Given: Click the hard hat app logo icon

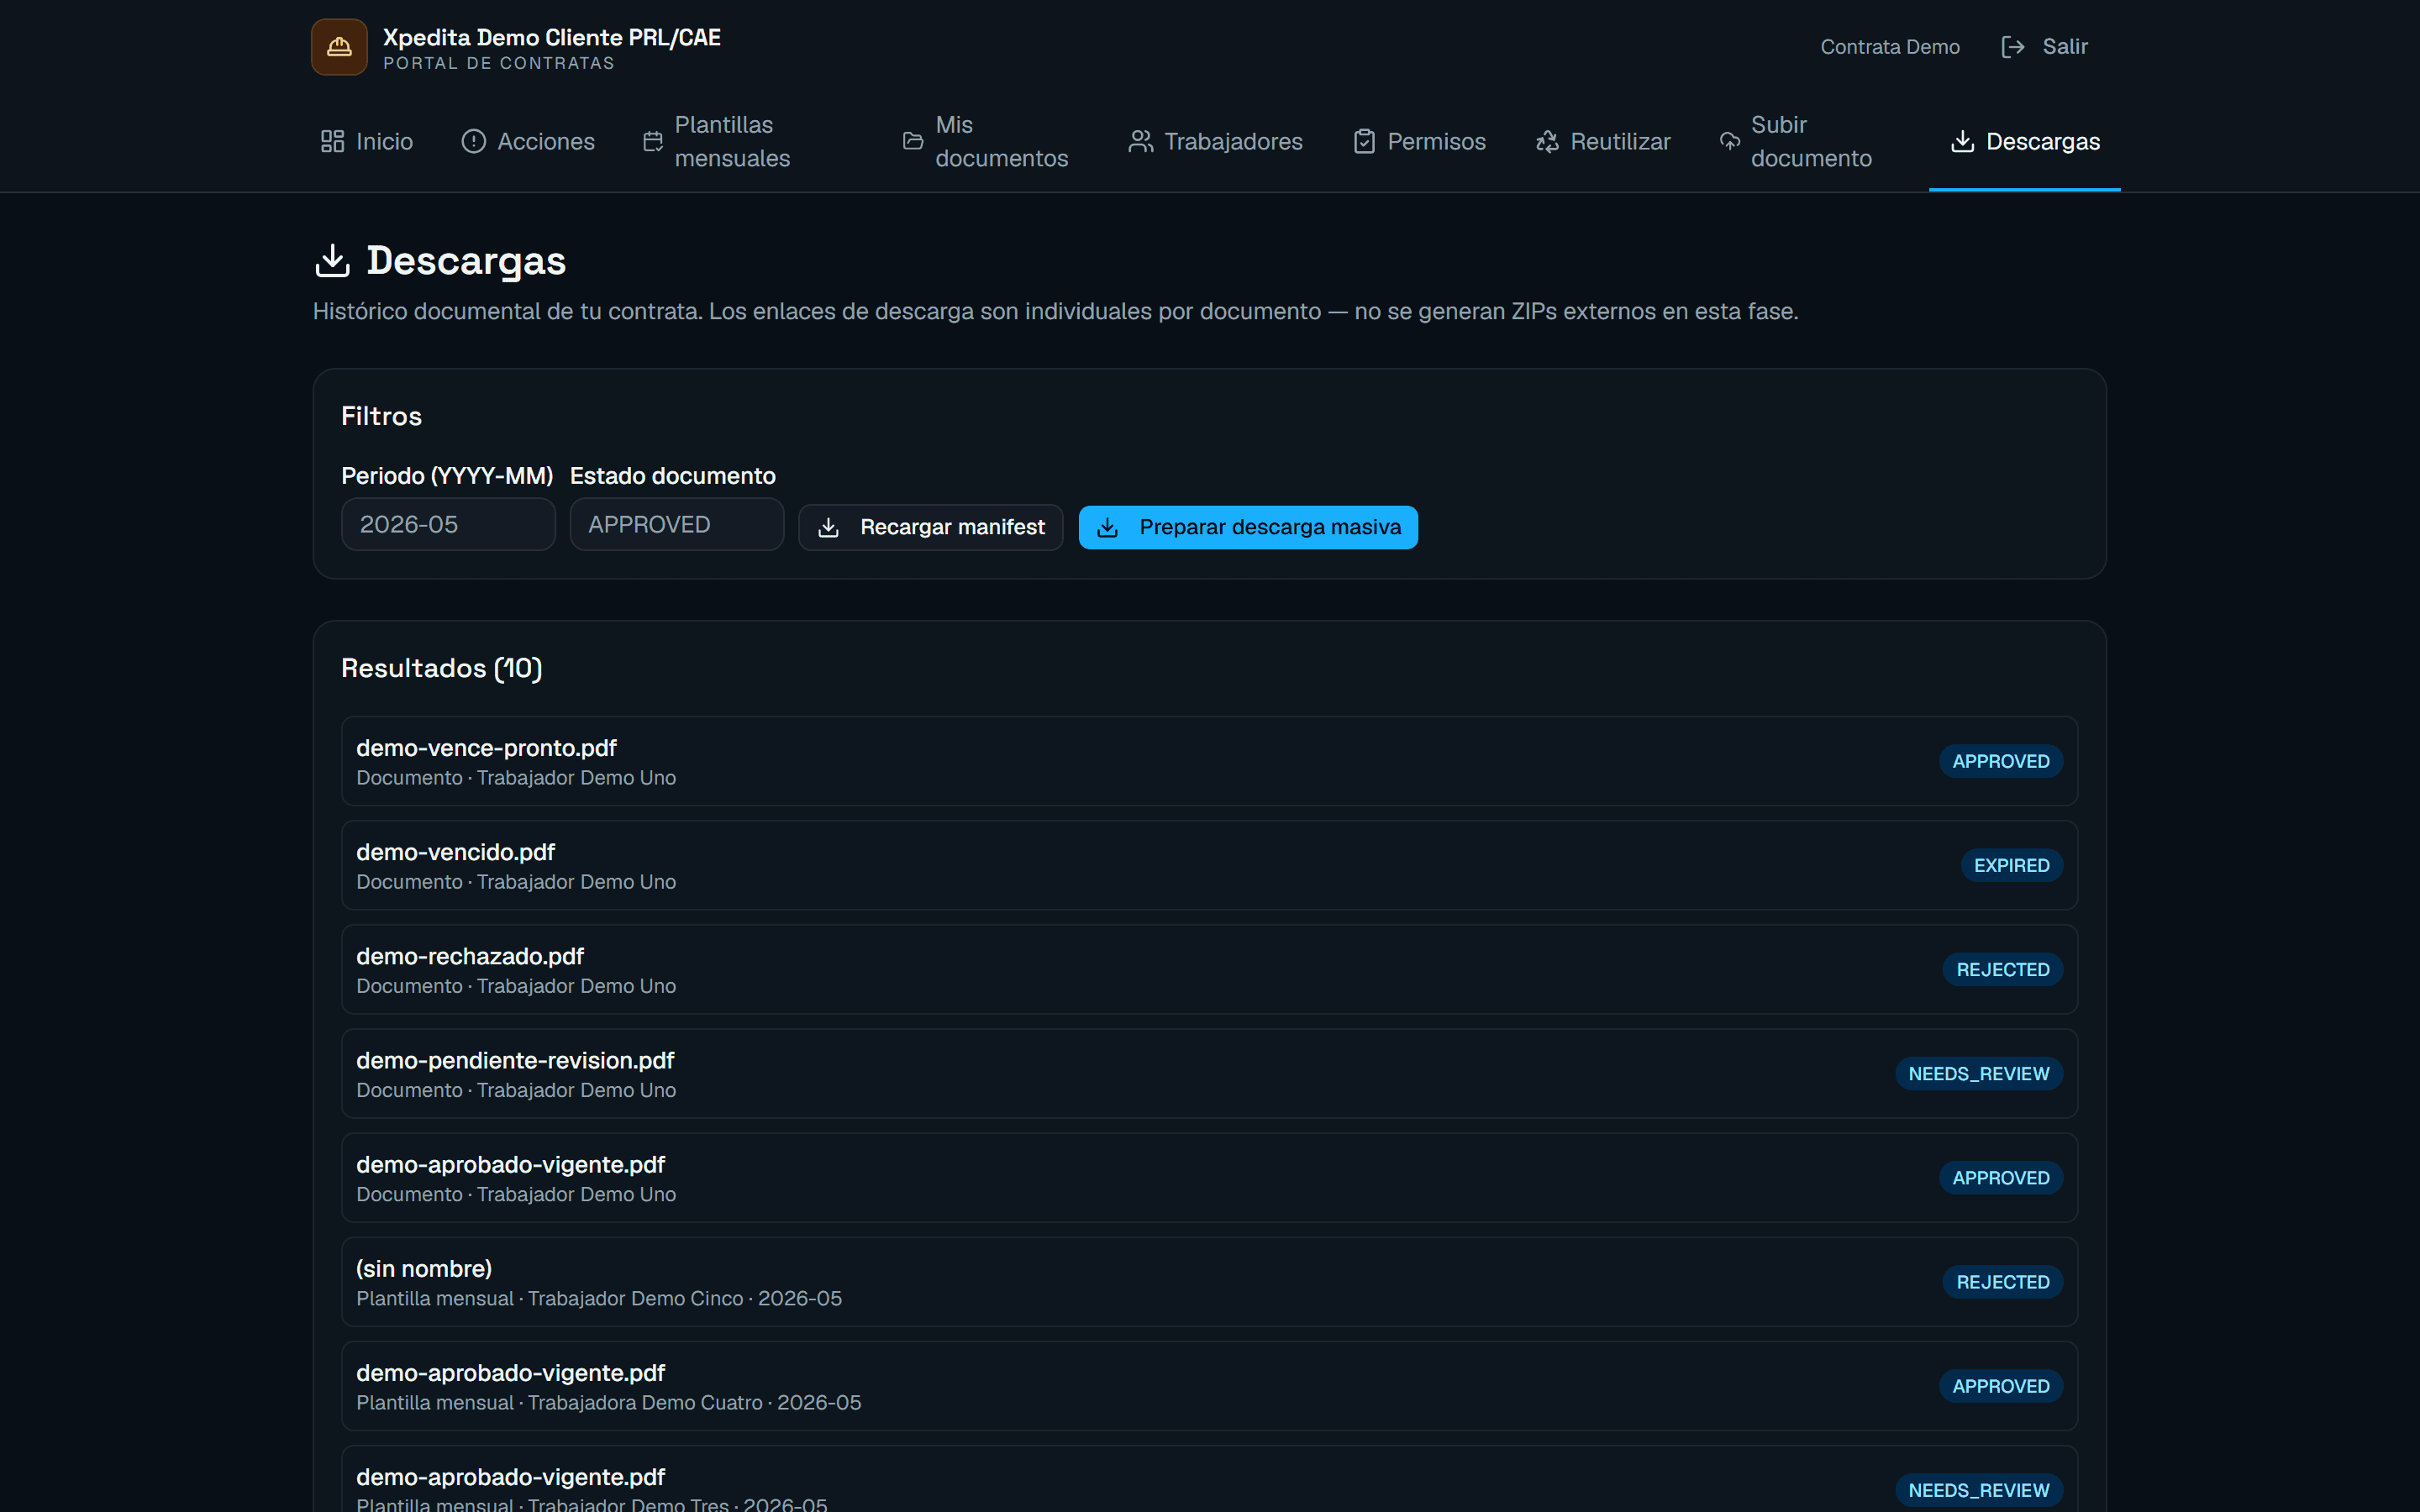Looking at the screenshot, I should point(339,47).
